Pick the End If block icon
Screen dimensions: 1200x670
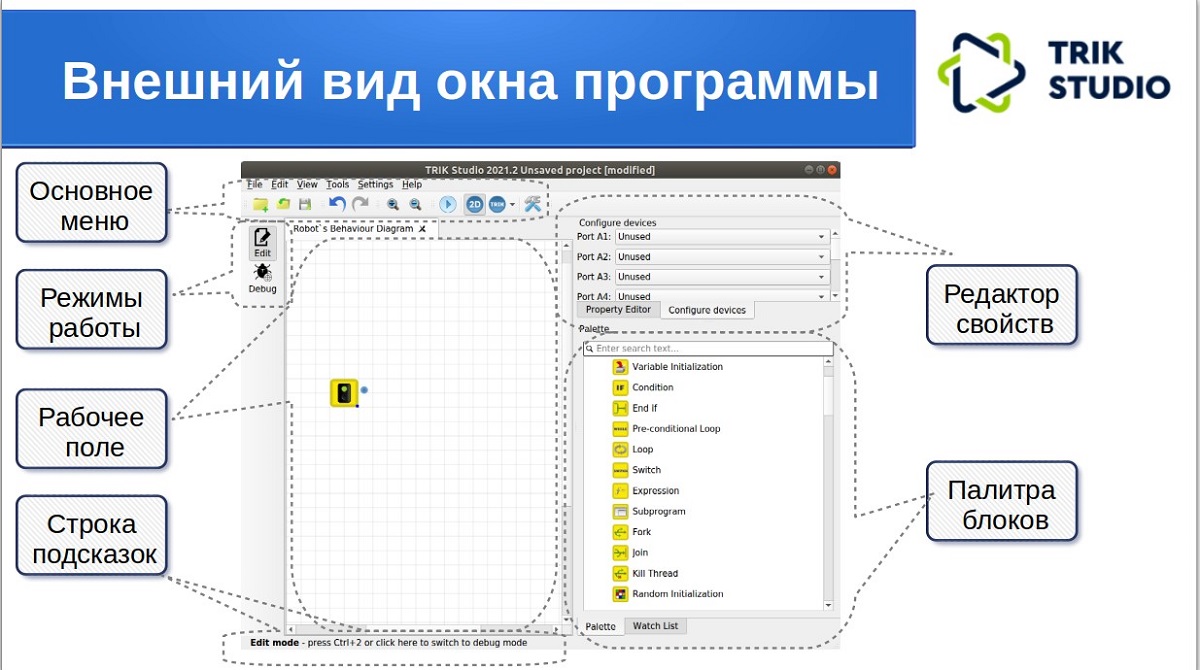(620, 408)
